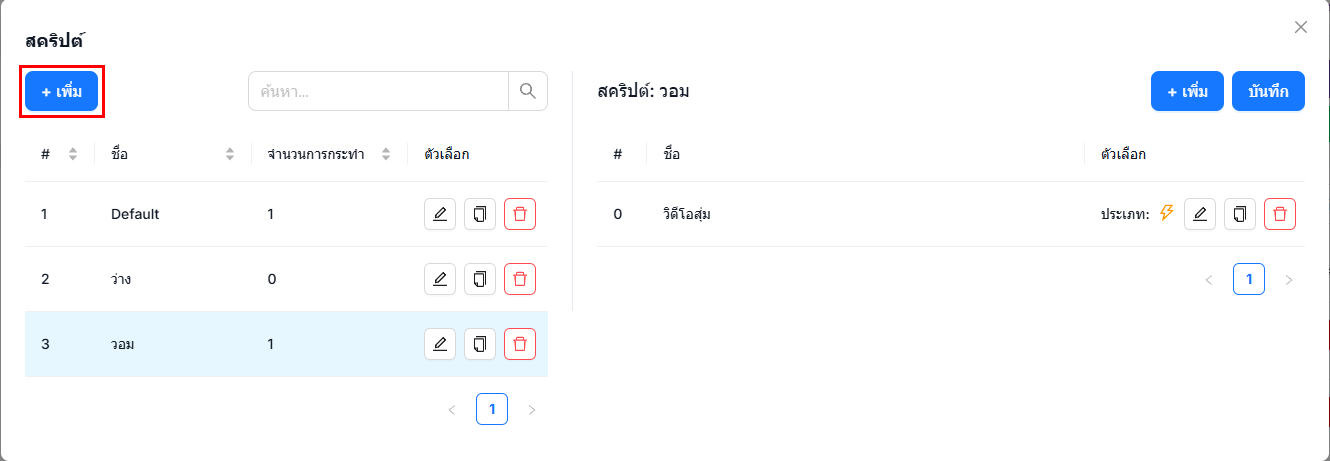Sort scripts by # column
Screen dimensions: 1330x461
72,154
